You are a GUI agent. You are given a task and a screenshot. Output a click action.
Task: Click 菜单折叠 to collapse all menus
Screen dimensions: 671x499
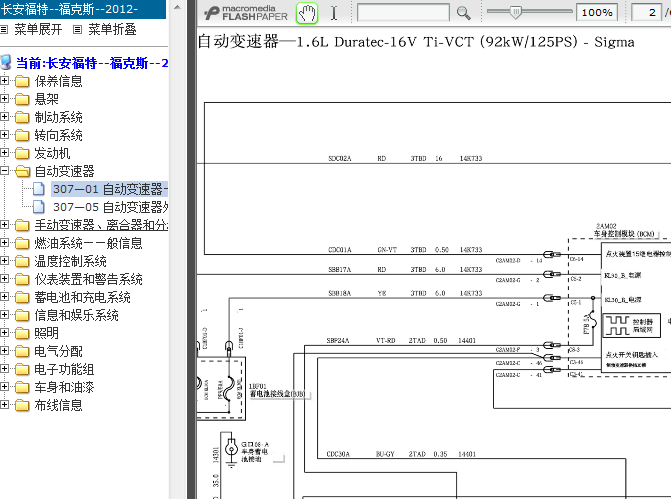coord(112,30)
